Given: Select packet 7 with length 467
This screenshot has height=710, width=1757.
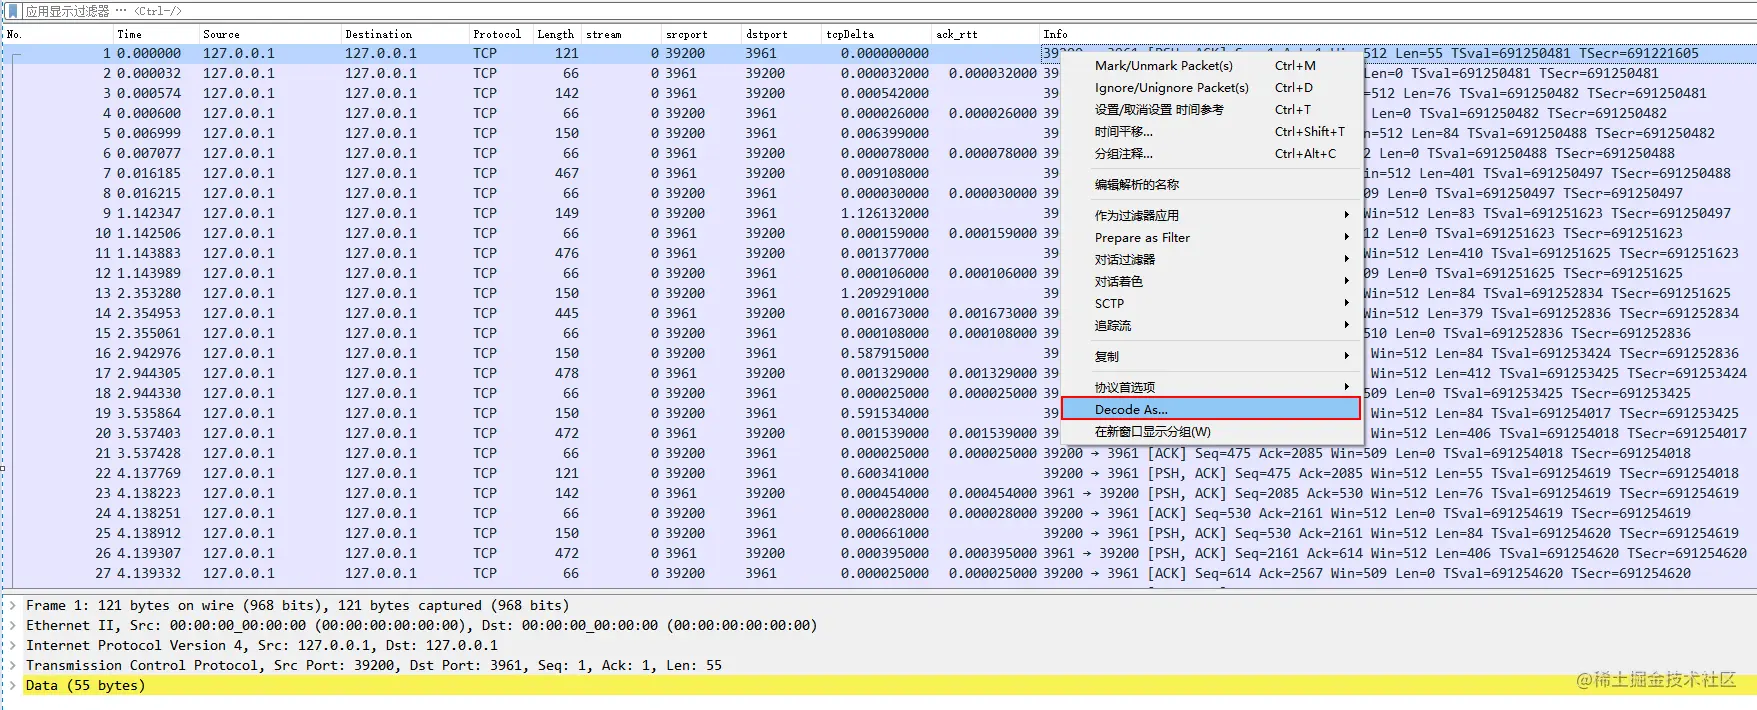Looking at the screenshot, I should [880, 173].
